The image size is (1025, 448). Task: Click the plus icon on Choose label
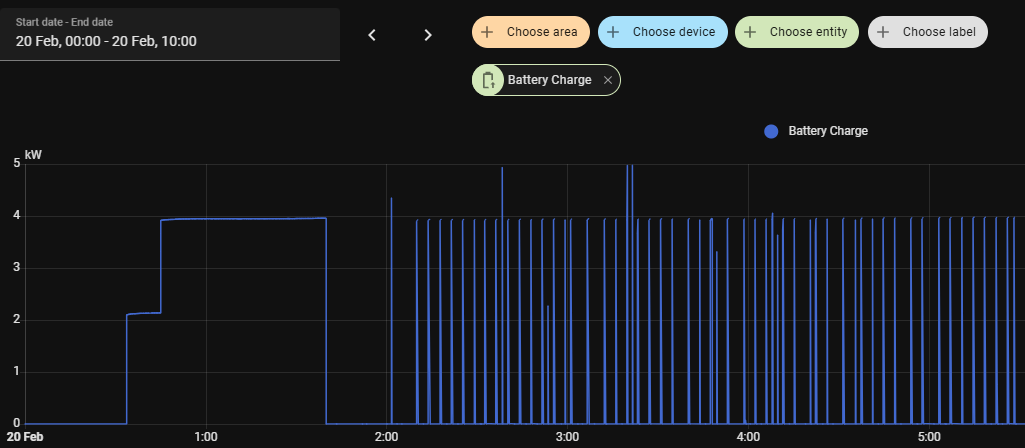tap(883, 32)
